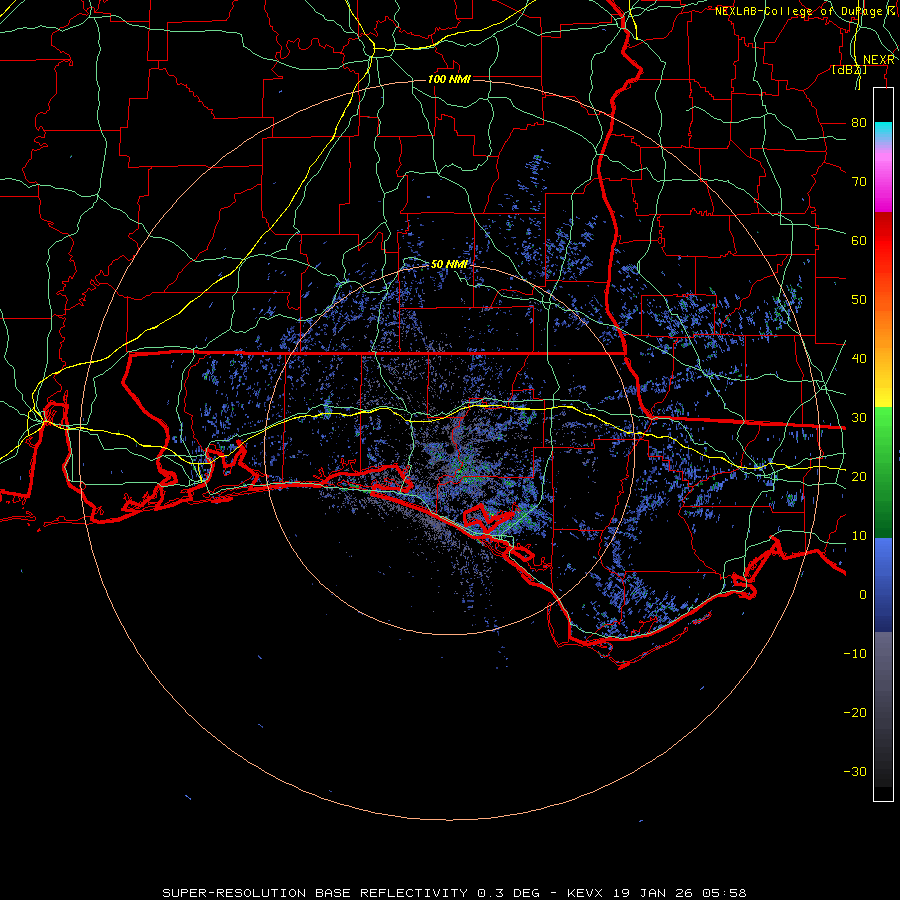Image resolution: width=900 pixels, height=900 pixels.
Task: Click the "SUPER-RESOLUTION BASE REFLECTIVITY" caption text
Action: [315, 893]
